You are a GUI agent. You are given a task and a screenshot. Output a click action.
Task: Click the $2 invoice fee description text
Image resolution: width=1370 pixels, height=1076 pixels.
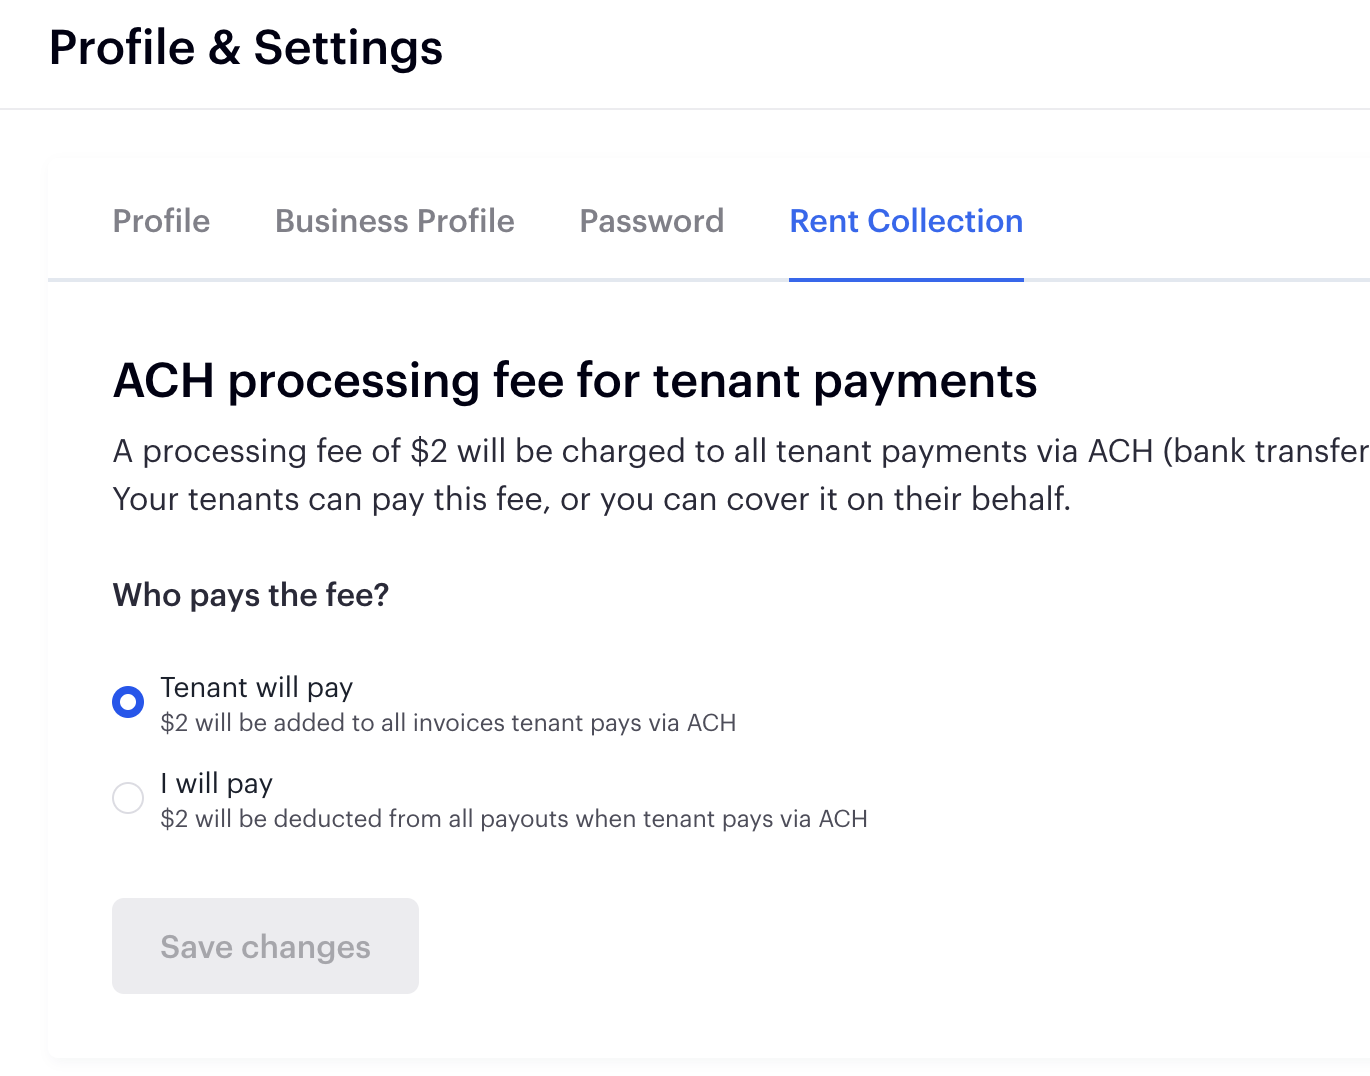point(448,722)
